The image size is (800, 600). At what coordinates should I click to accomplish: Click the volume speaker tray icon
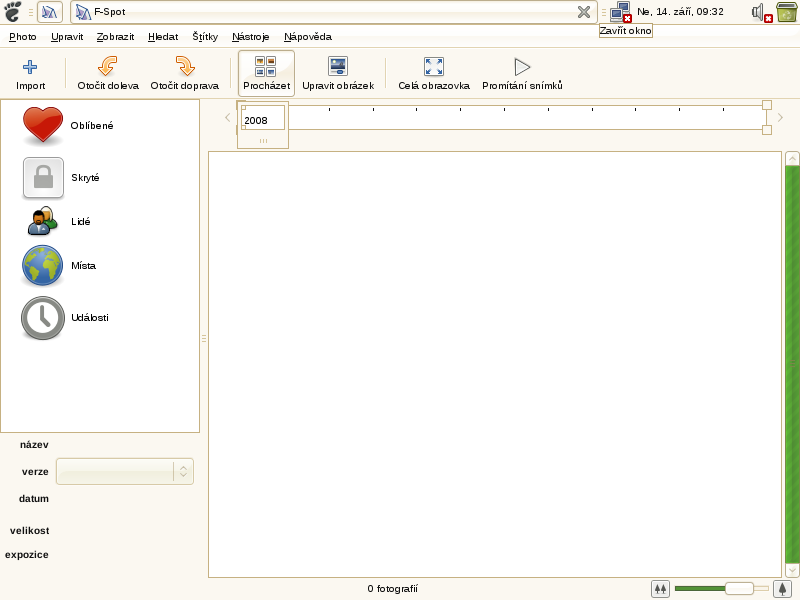pyautogui.click(x=762, y=12)
